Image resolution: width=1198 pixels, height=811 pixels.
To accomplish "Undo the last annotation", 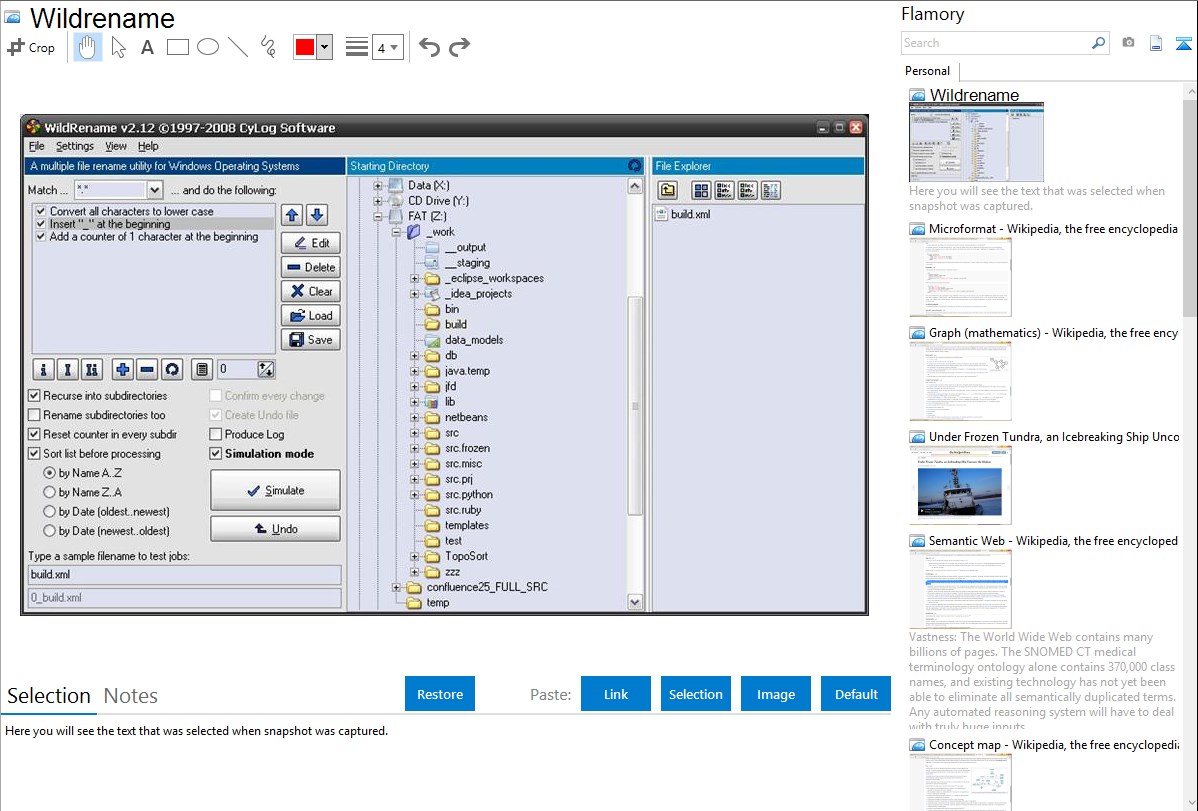I will (429, 47).
